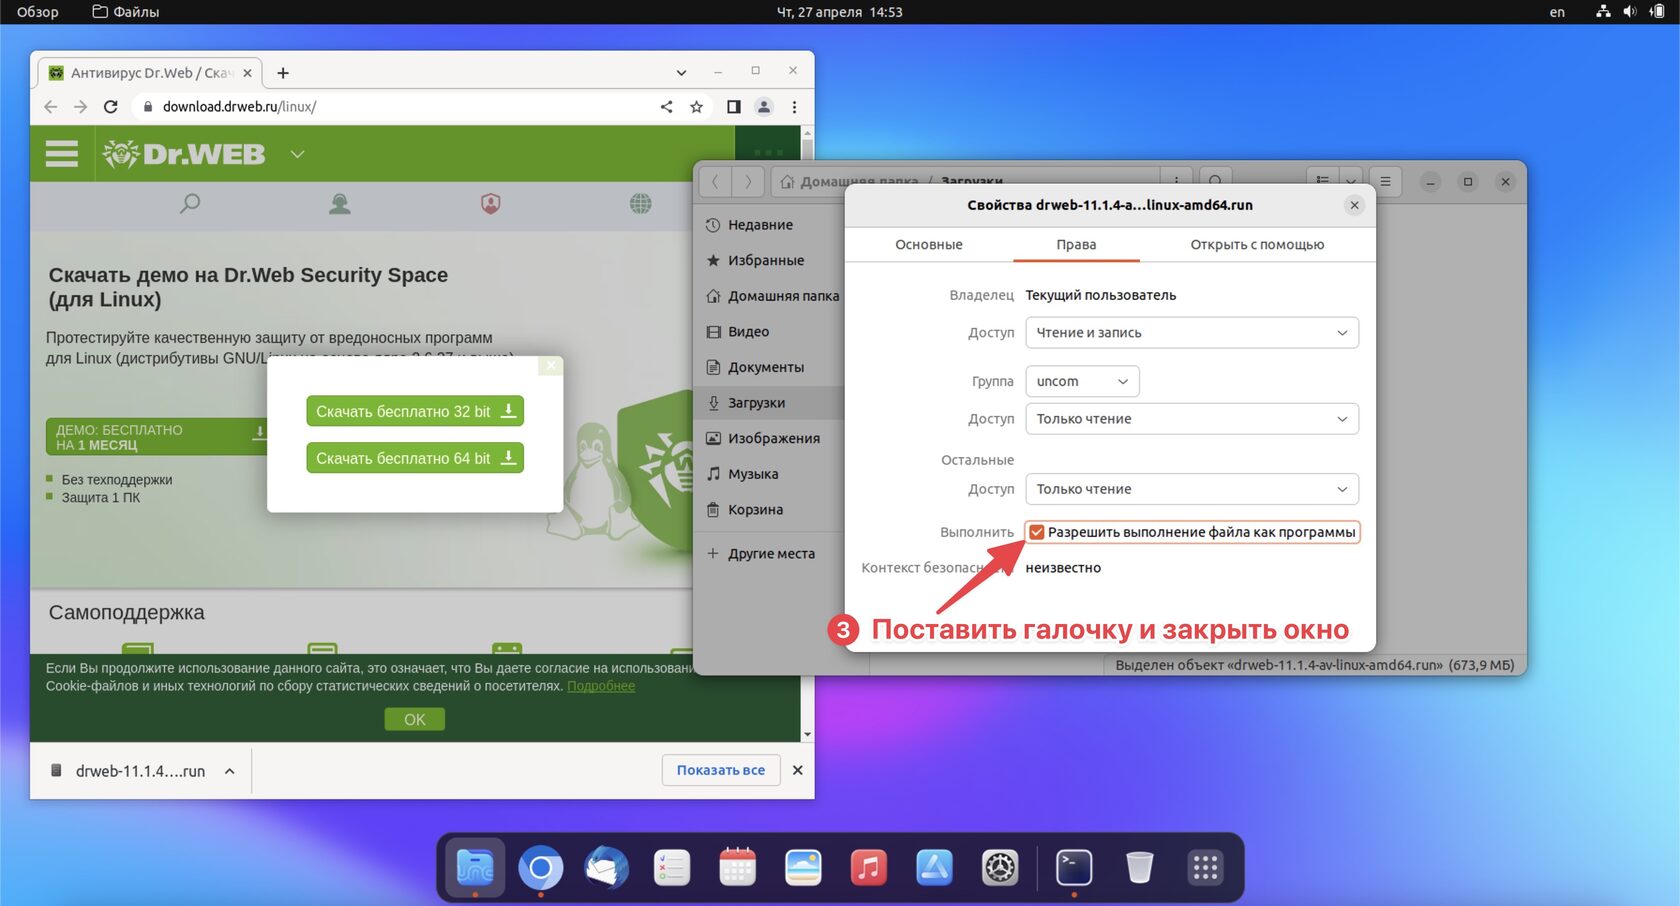The image size is (1680, 906).
Task: Open the browser tab search dropdown
Action: (x=681, y=73)
